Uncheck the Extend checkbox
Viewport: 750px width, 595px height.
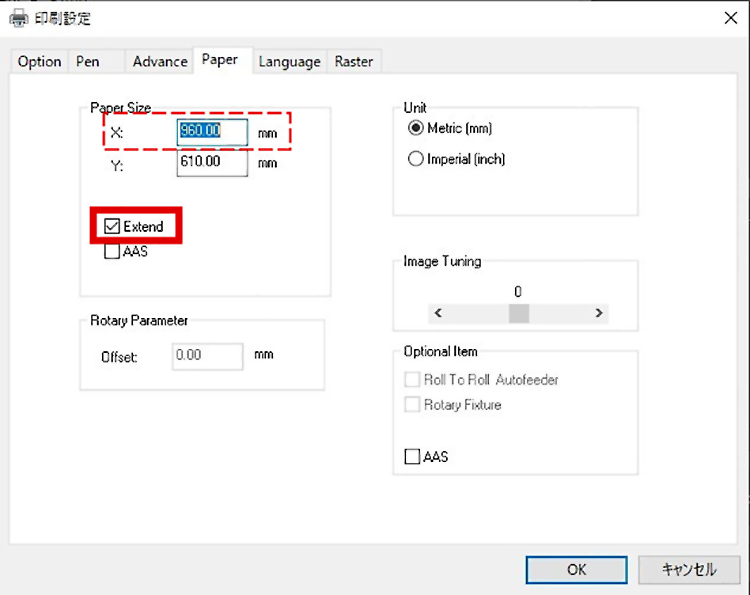coord(112,226)
